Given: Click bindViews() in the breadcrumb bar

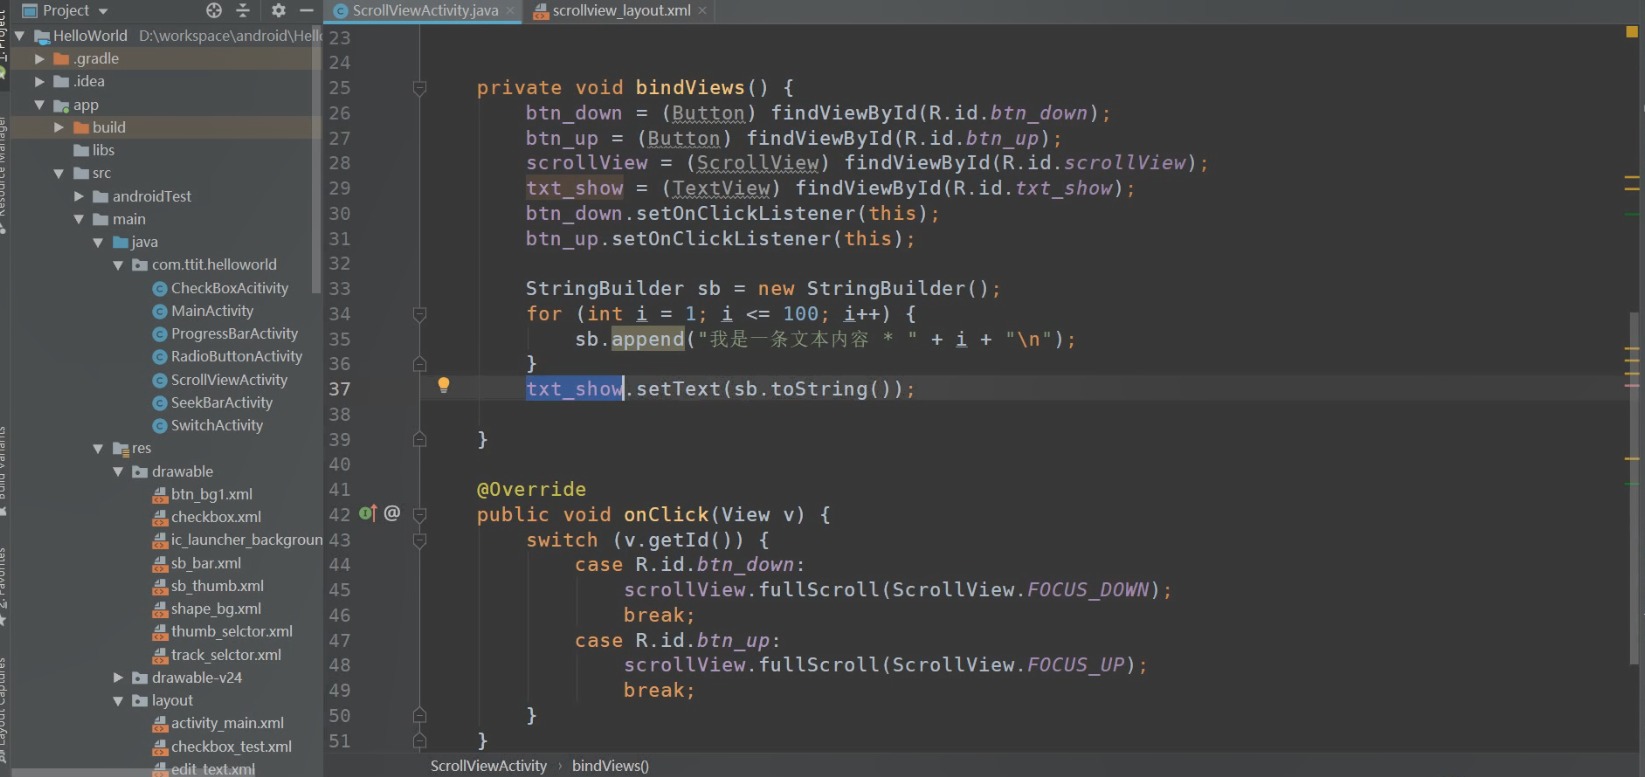Looking at the screenshot, I should tap(610, 766).
